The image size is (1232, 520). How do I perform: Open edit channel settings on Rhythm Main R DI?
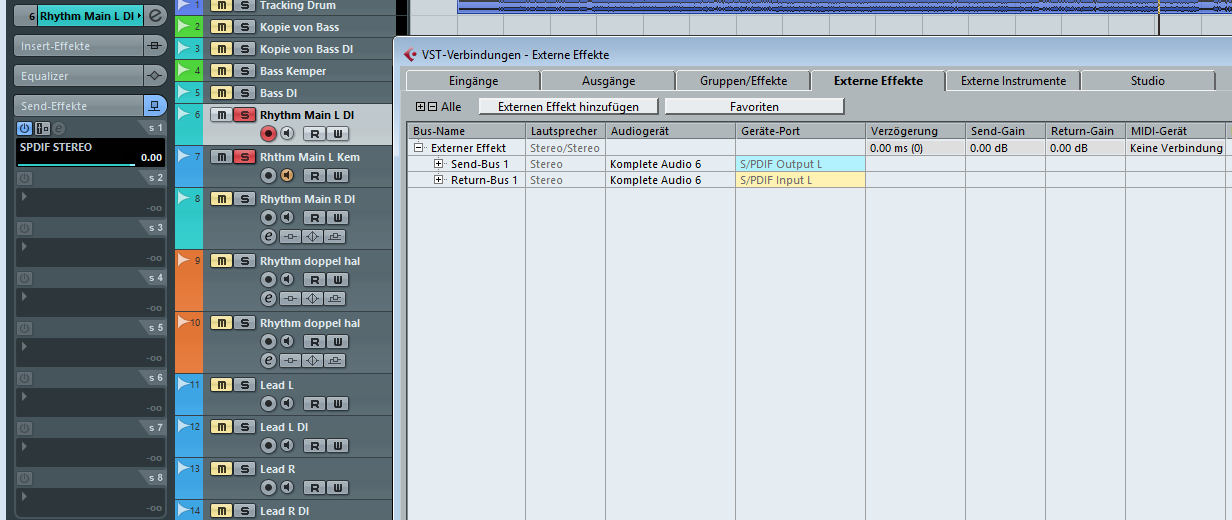(x=268, y=237)
